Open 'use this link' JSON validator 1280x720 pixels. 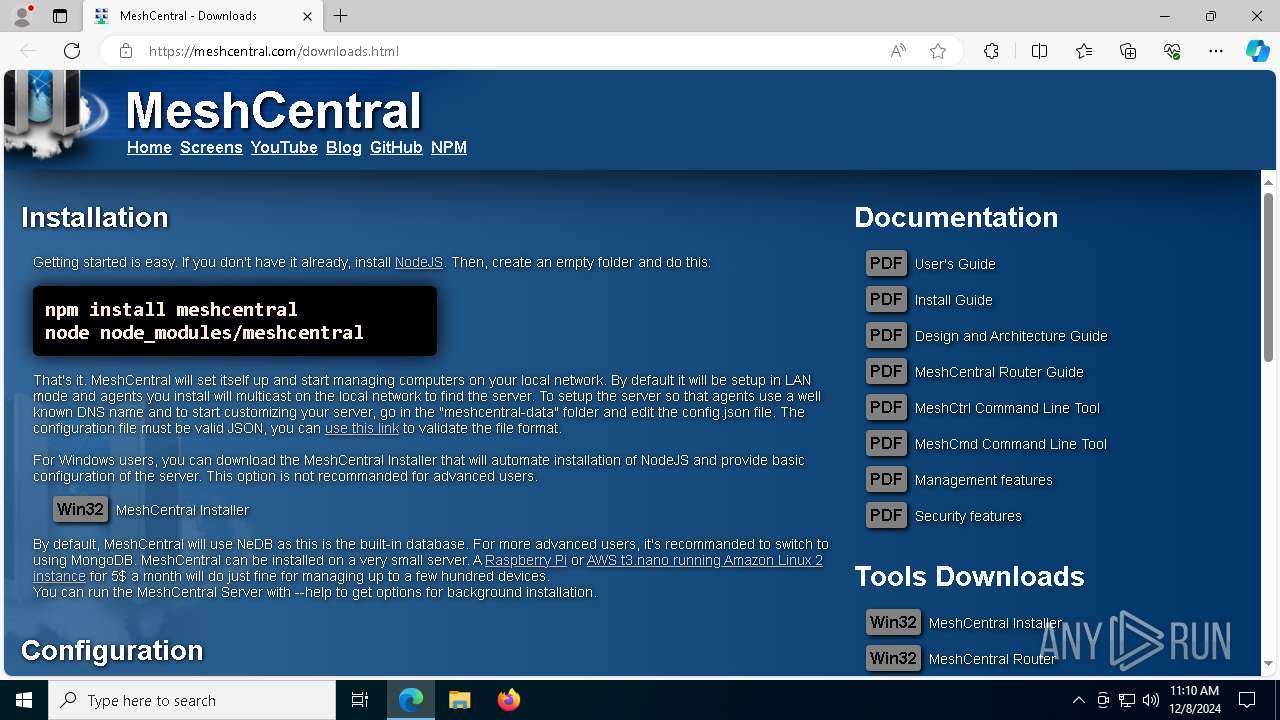coord(362,428)
